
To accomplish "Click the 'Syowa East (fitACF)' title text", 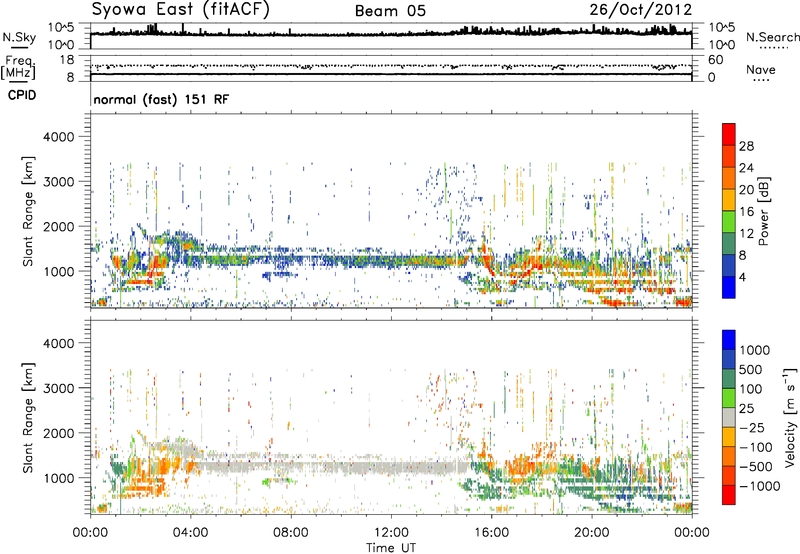I will tap(180, 10).
